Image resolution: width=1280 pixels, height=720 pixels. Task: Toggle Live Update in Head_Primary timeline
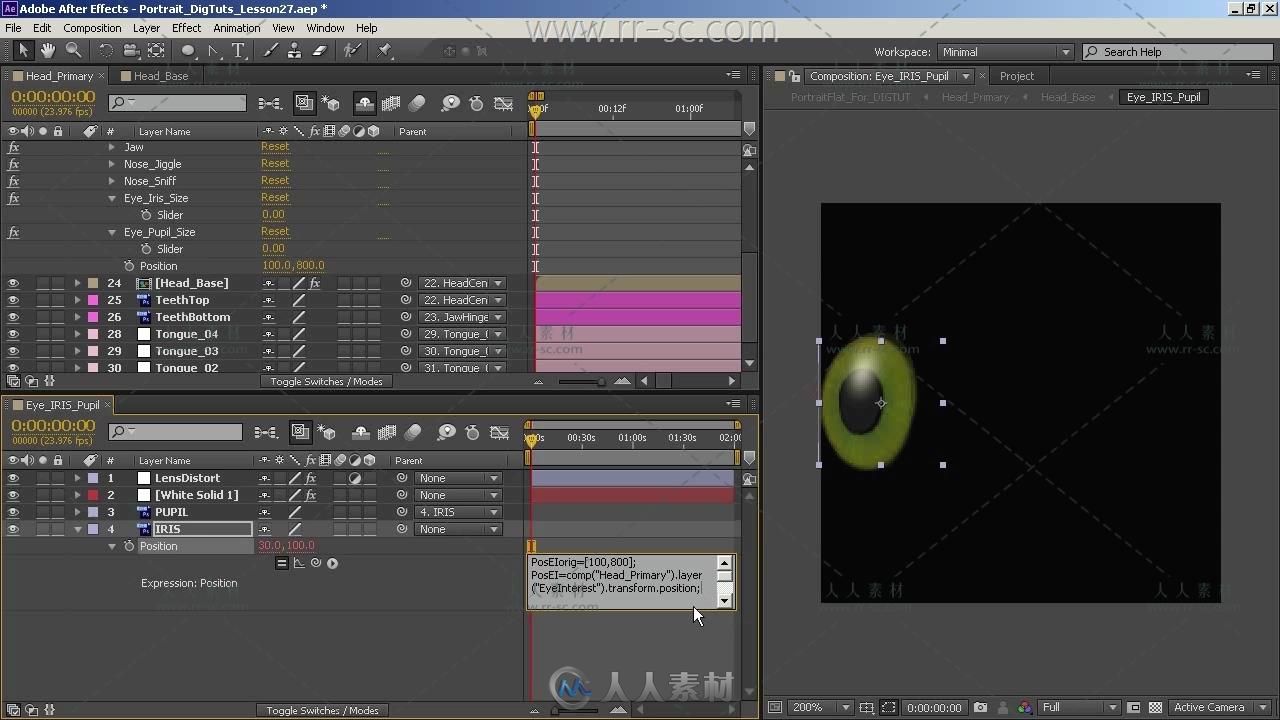304,103
